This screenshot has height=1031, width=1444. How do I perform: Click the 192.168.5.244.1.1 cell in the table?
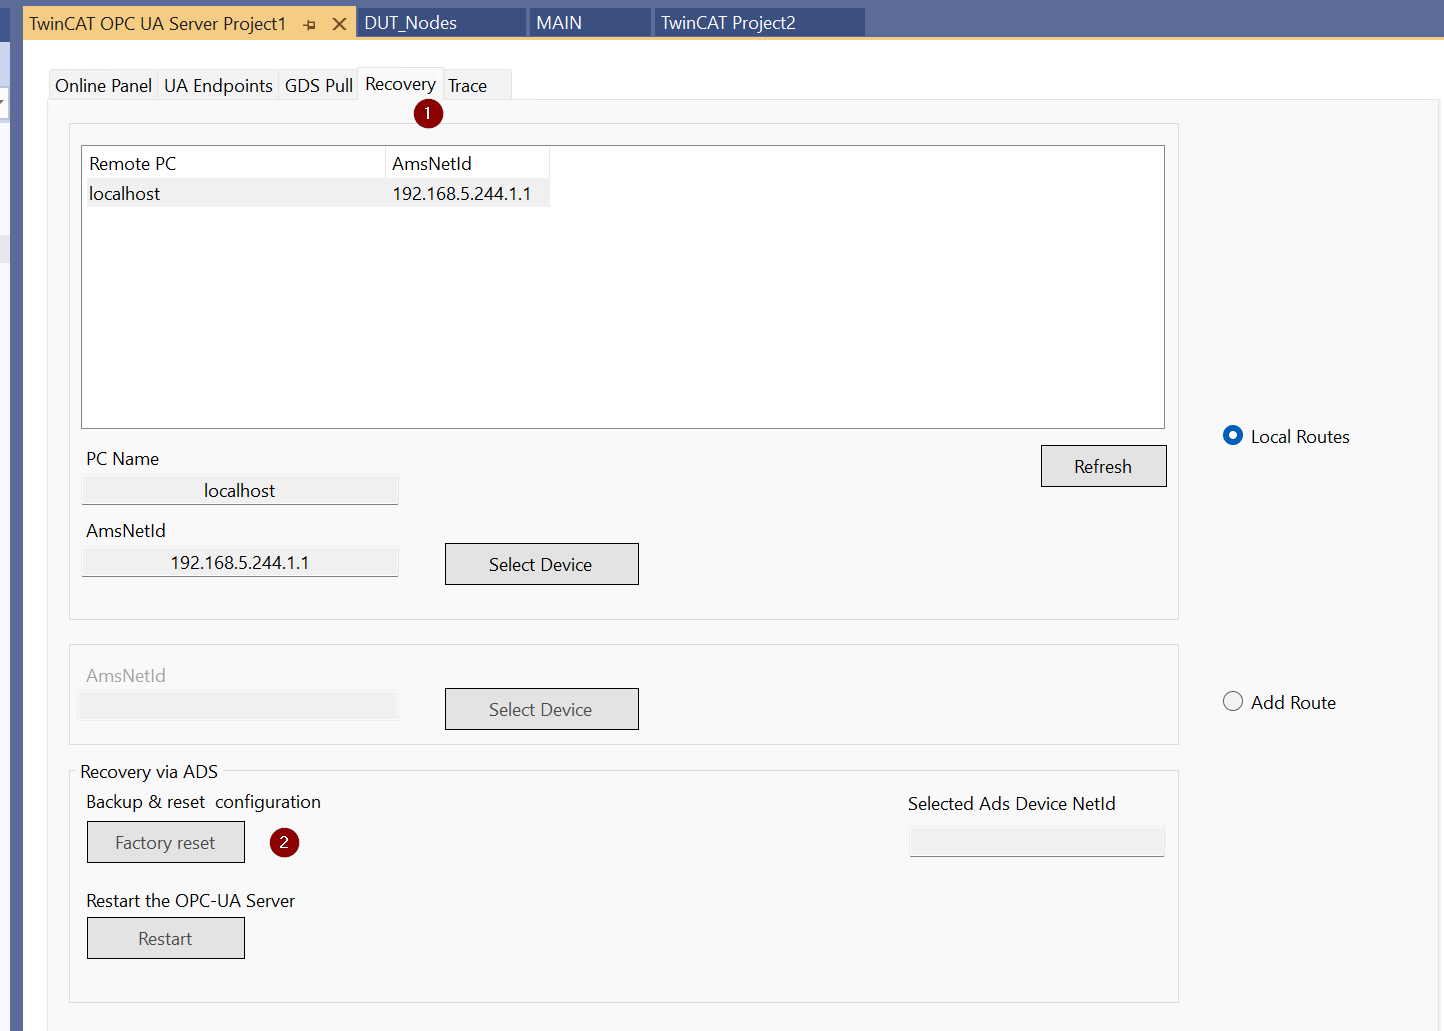click(462, 194)
